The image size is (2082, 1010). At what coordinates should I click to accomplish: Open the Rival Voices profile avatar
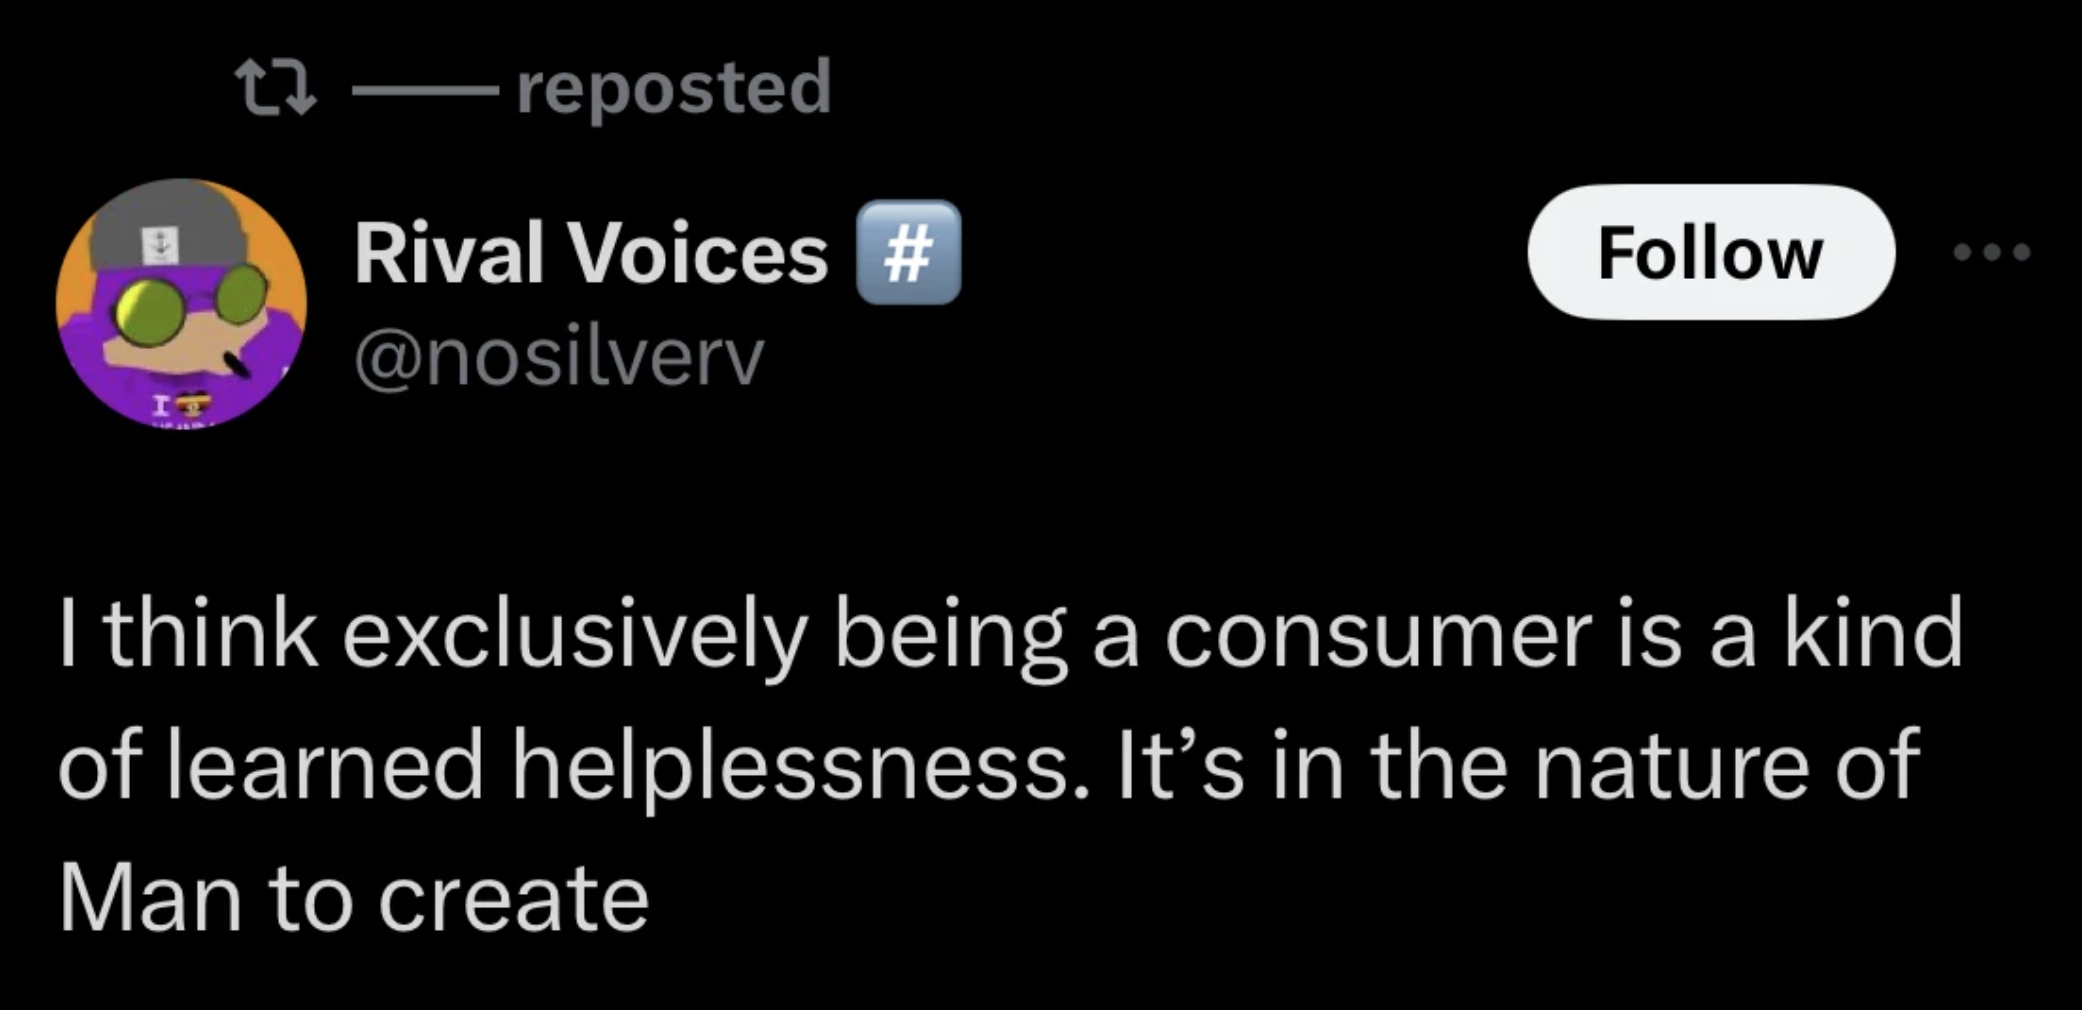click(181, 303)
